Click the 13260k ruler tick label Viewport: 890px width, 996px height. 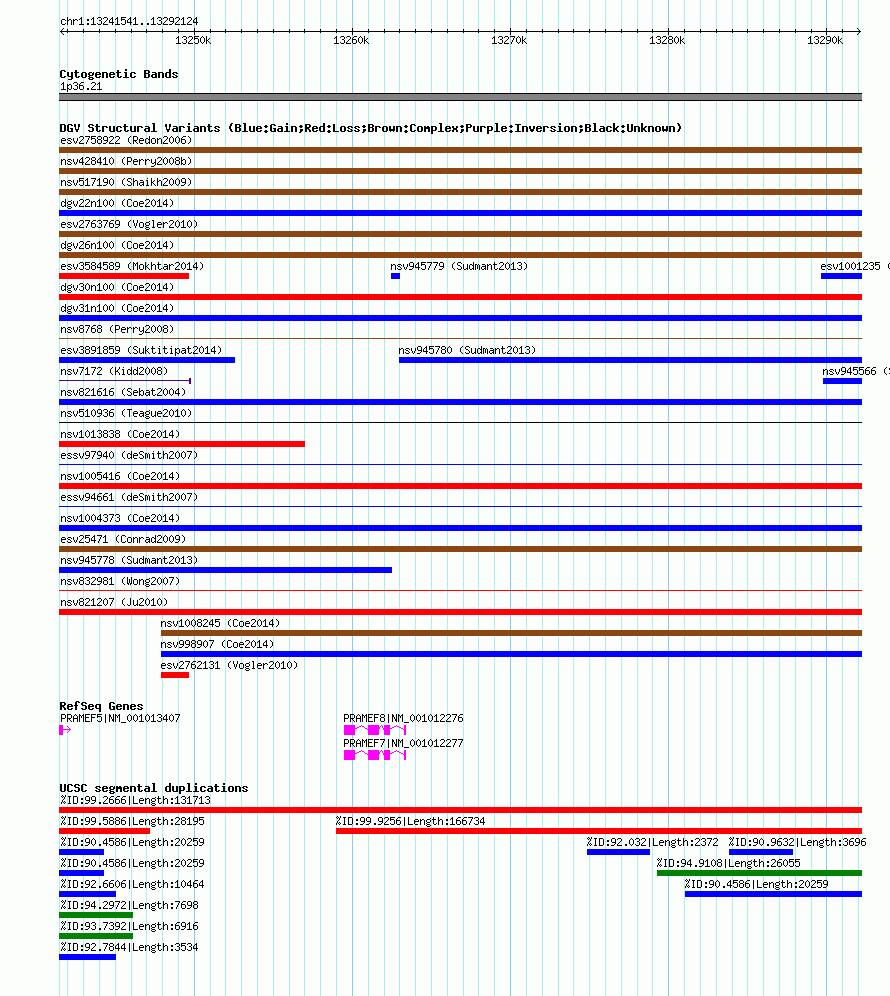click(351, 40)
